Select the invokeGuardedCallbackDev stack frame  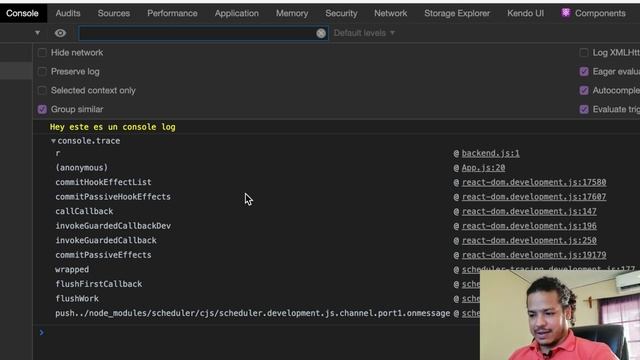113,226
